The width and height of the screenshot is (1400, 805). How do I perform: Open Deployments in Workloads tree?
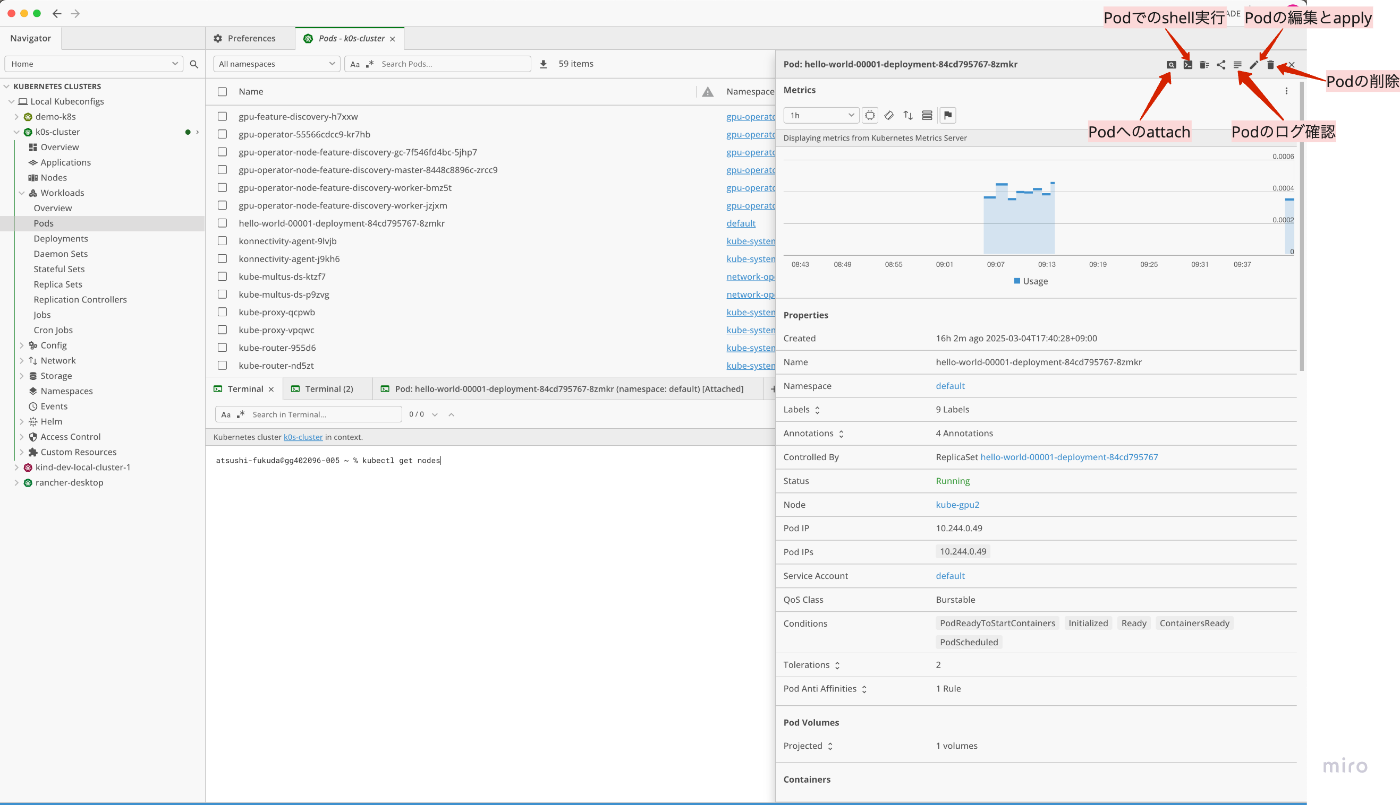click(61, 239)
